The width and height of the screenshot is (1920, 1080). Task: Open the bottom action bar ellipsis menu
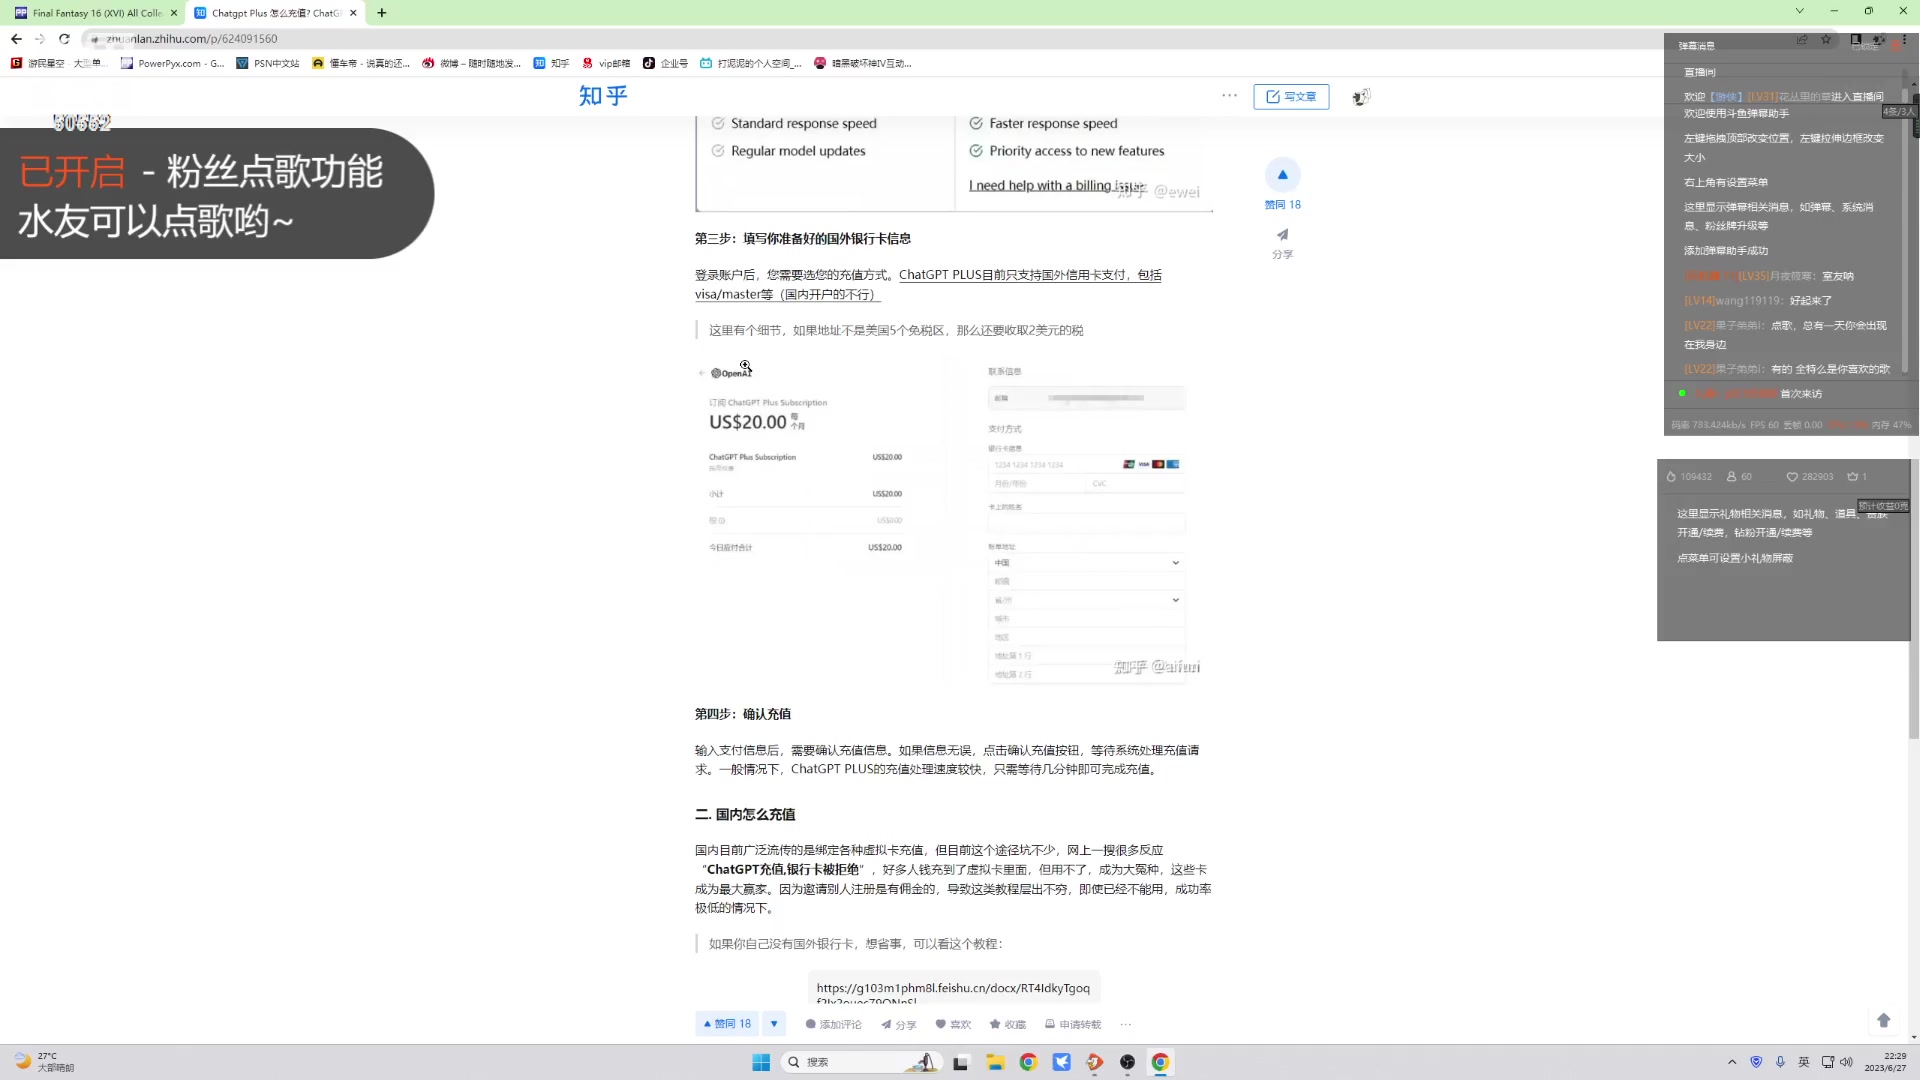tap(1126, 1024)
